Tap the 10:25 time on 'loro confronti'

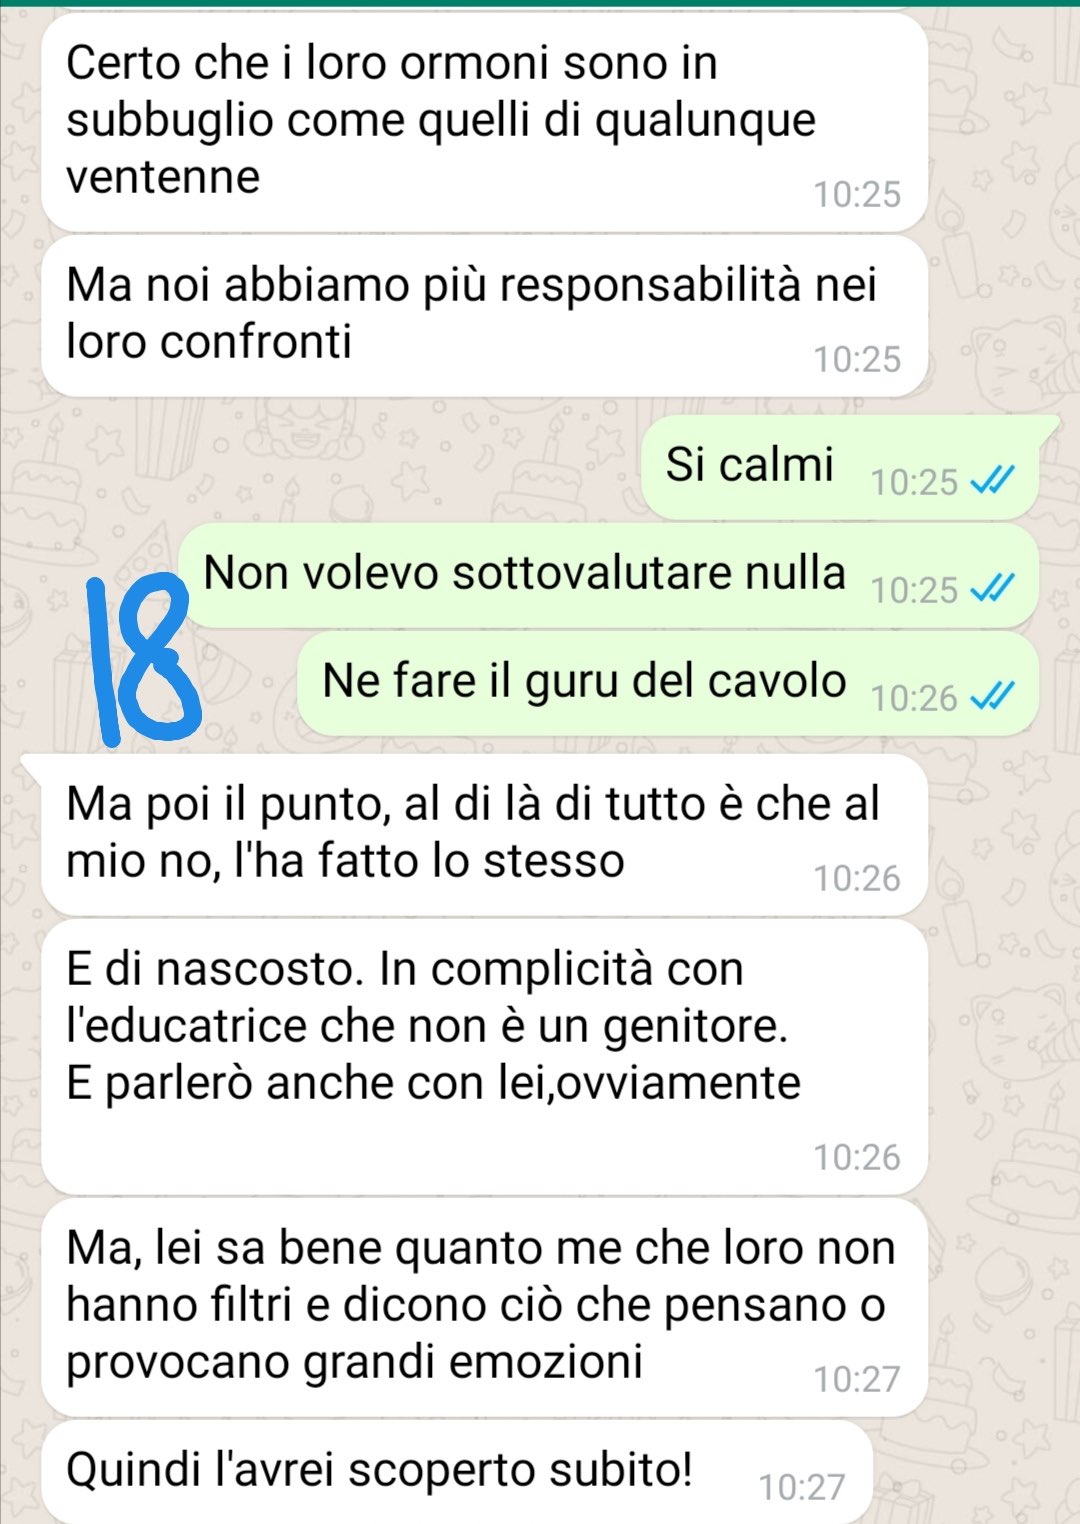point(857,359)
